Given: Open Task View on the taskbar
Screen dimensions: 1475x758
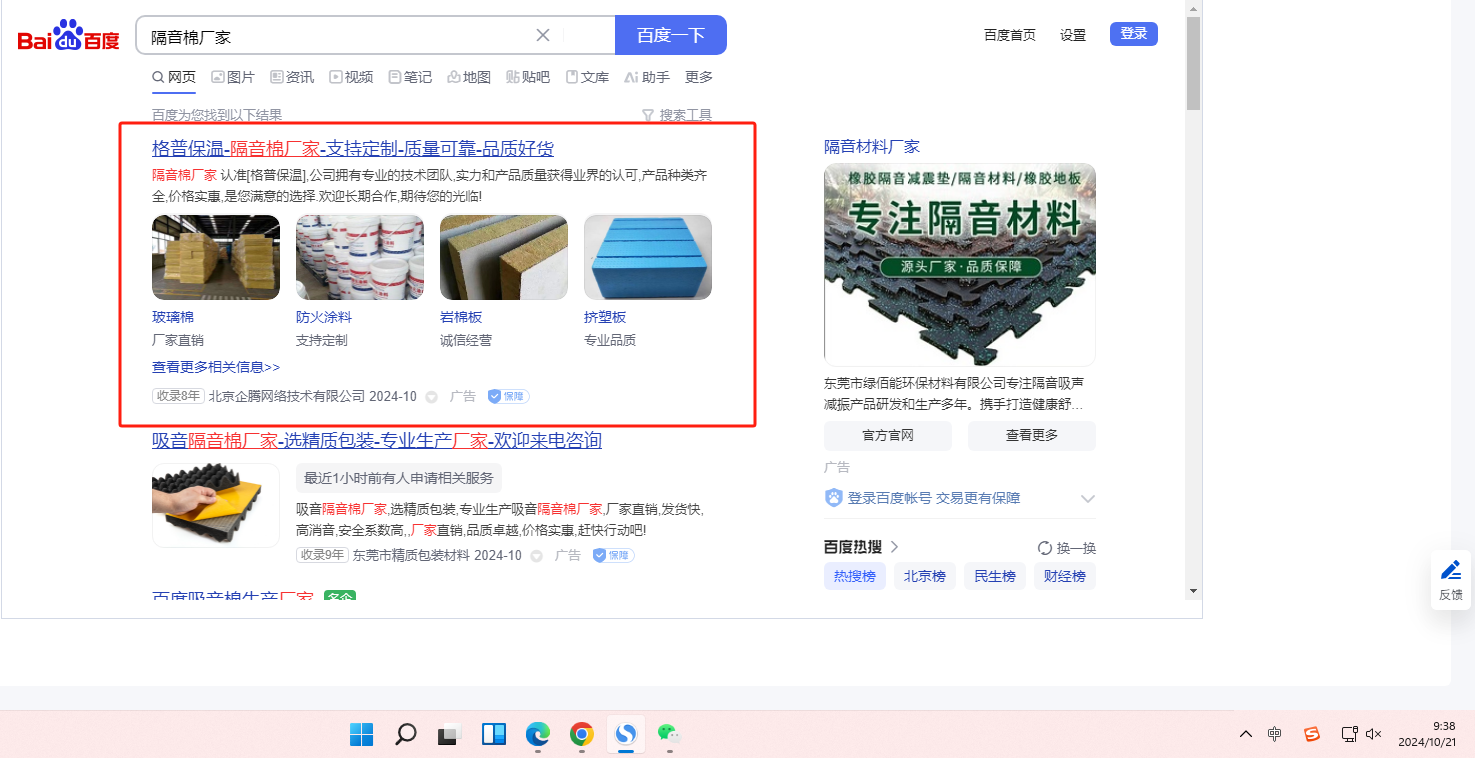Looking at the screenshot, I should click(449, 735).
